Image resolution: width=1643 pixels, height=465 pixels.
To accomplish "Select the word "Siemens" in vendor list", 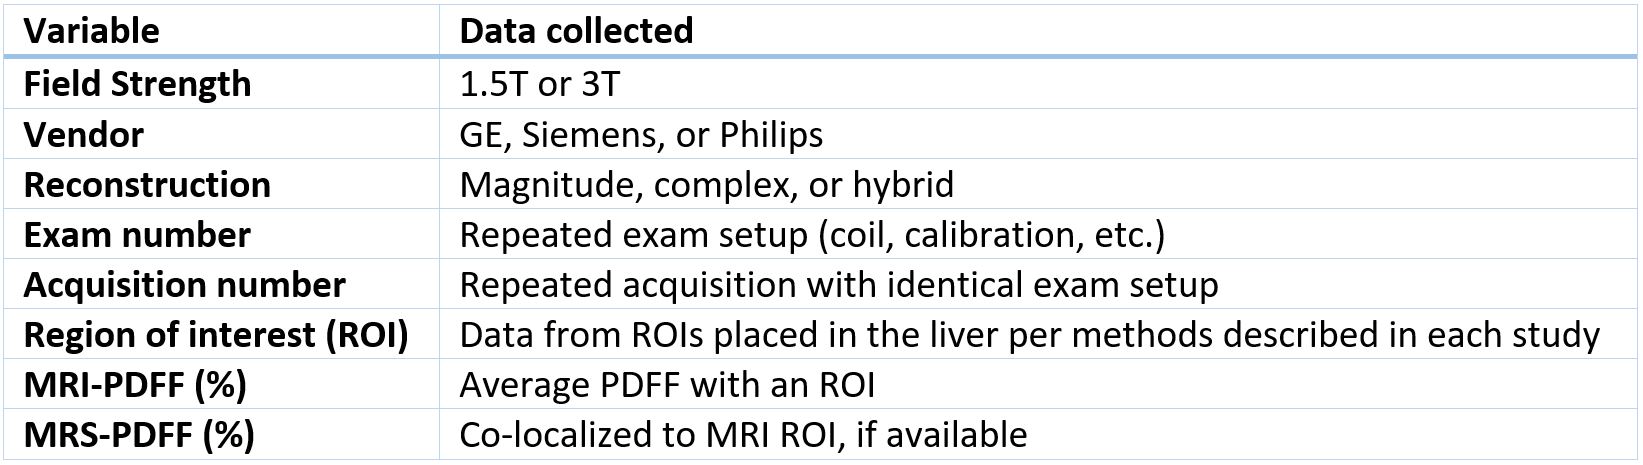I will (590, 134).
